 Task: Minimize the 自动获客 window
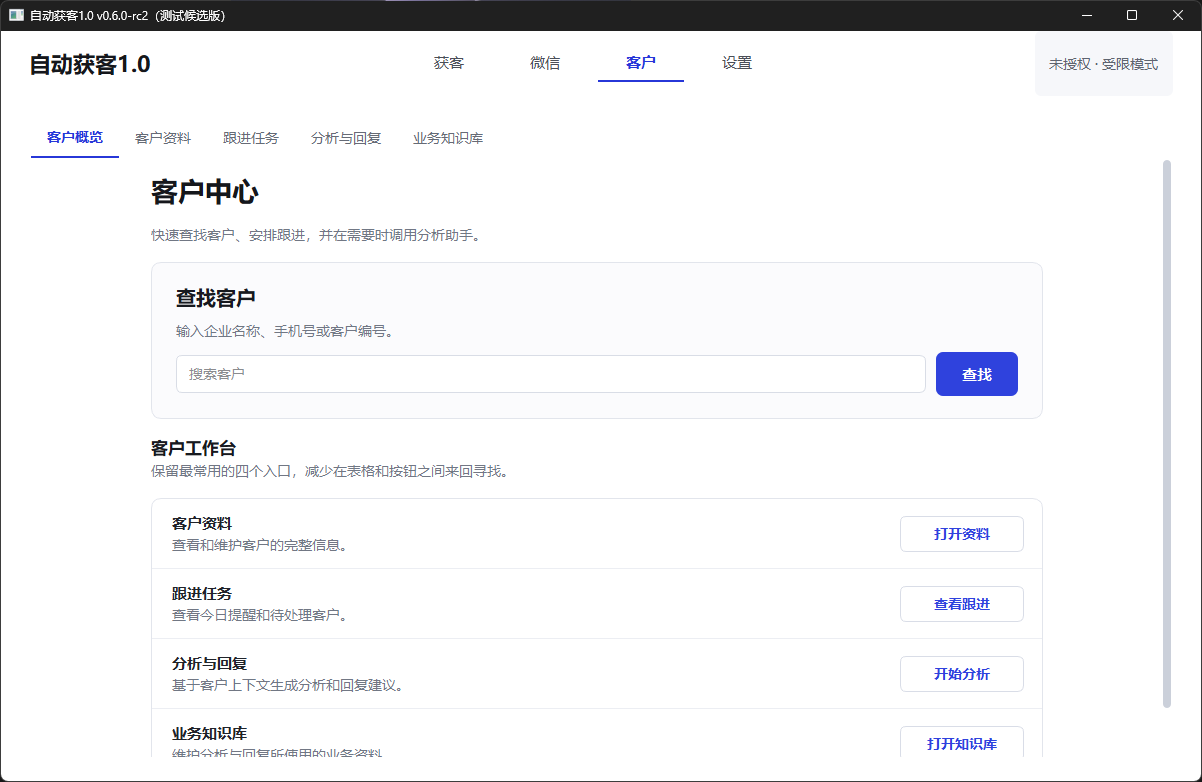click(1087, 15)
